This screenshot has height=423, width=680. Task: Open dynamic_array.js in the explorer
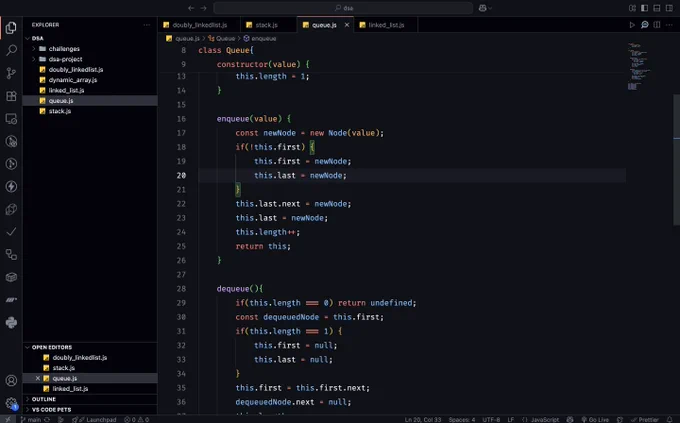73,80
